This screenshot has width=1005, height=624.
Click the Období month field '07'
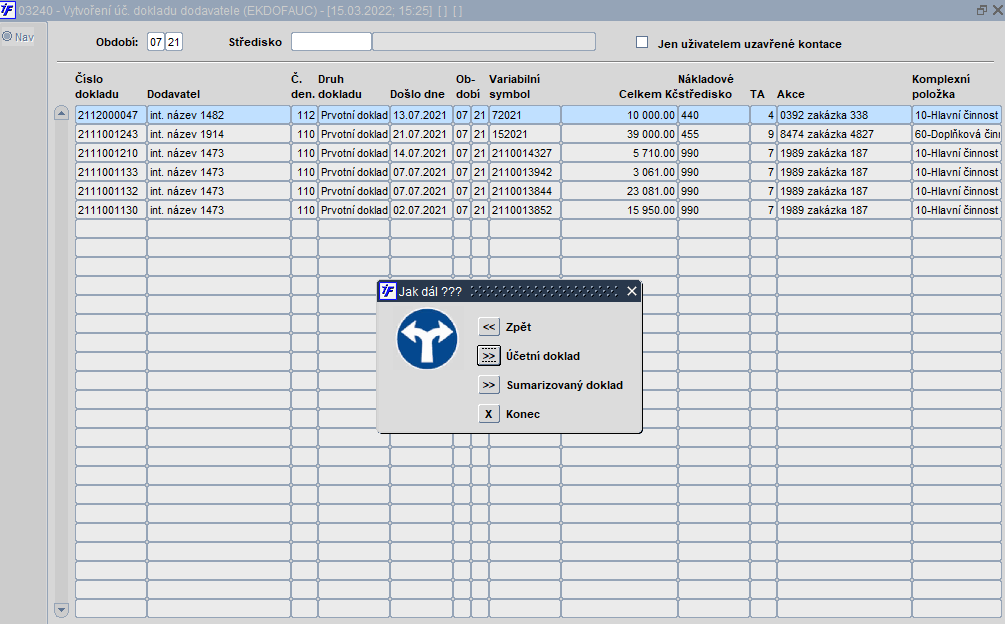(156, 42)
